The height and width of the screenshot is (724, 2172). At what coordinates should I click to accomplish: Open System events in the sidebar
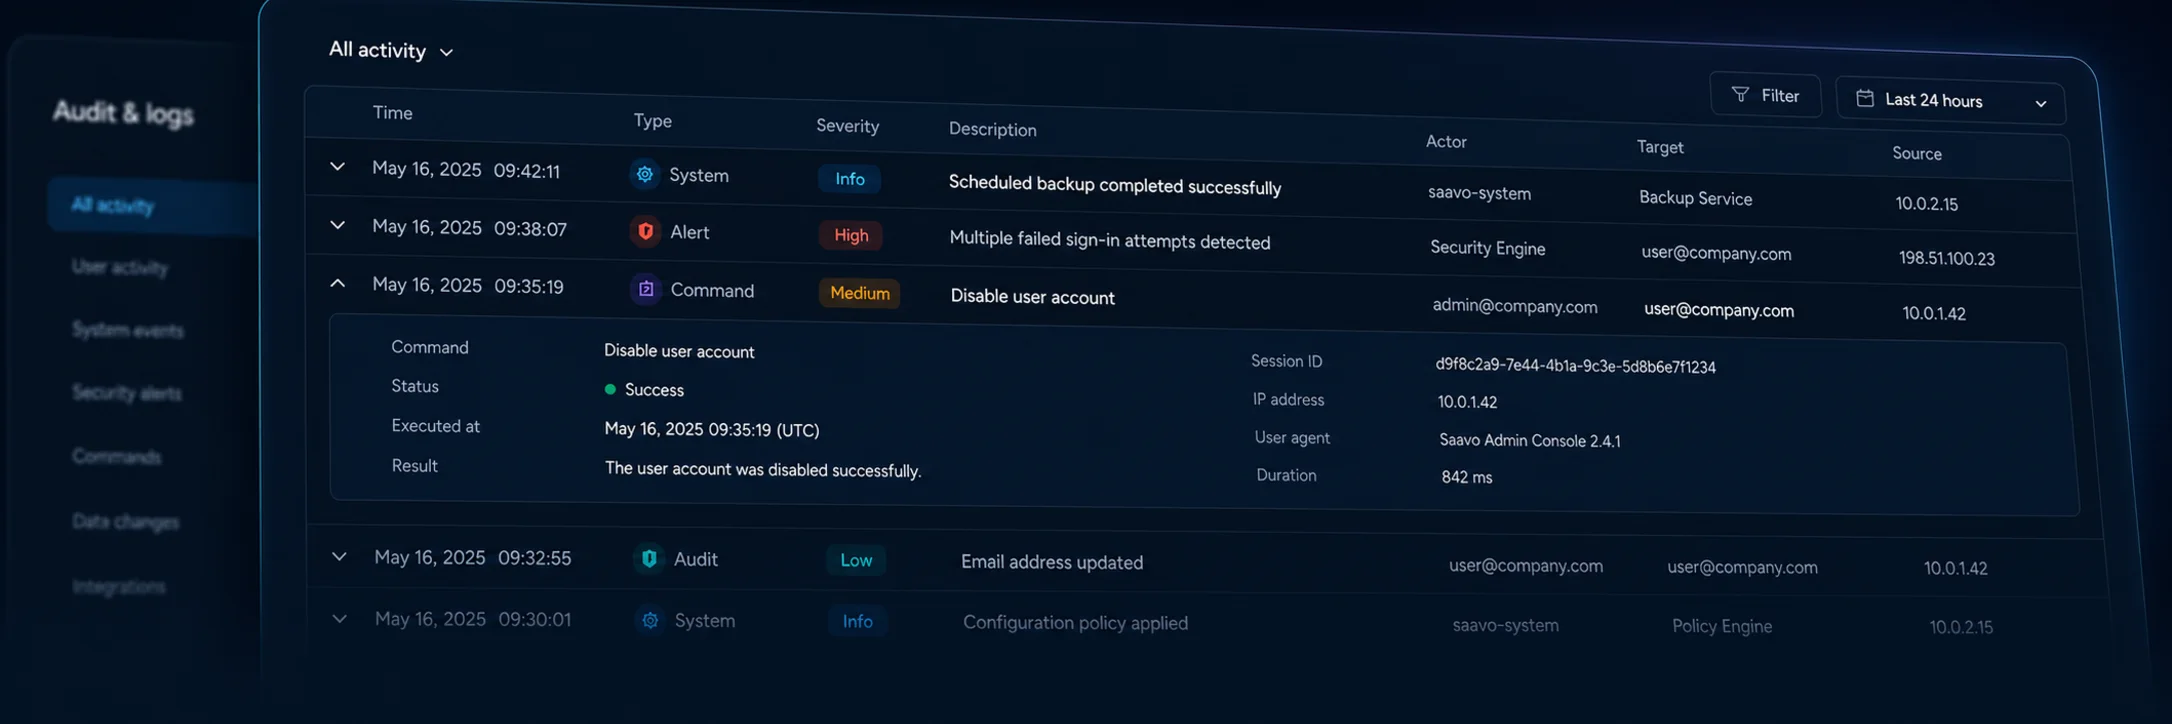[x=128, y=330]
